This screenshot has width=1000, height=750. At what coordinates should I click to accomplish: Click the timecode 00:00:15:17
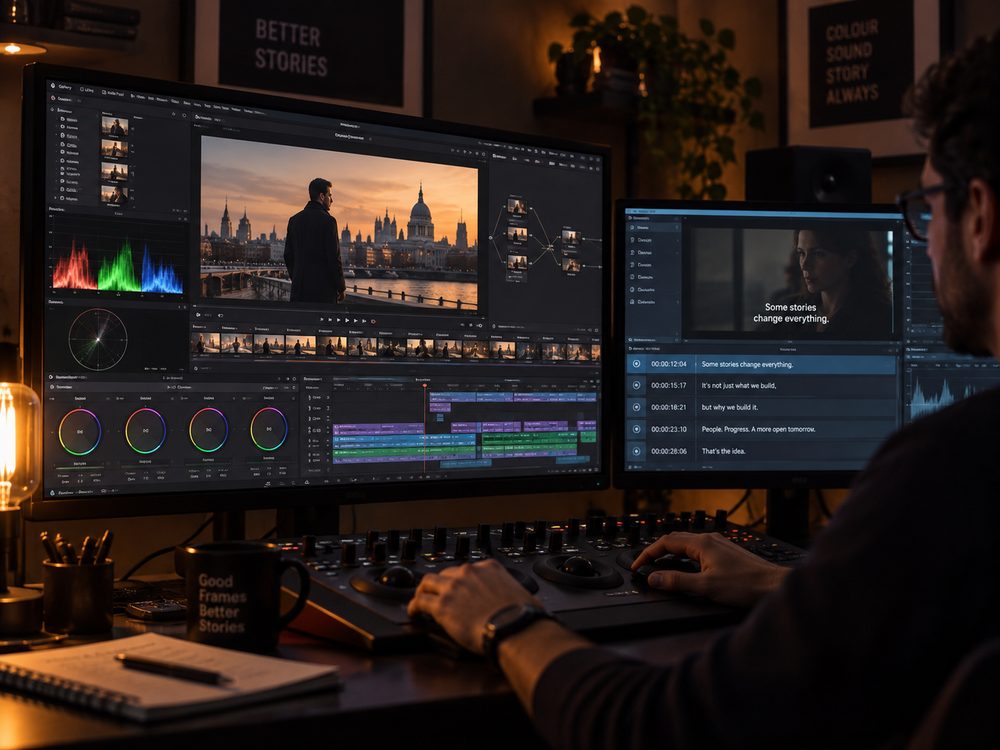pyautogui.click(x=668, y=386)
